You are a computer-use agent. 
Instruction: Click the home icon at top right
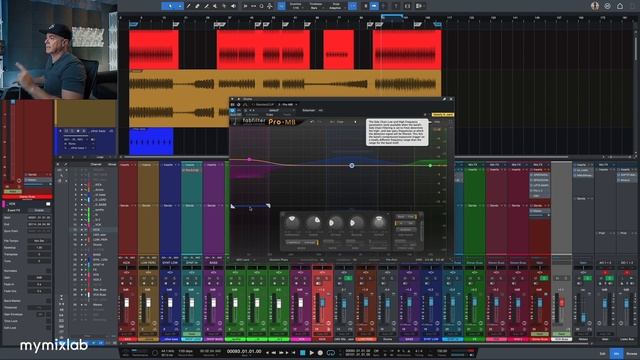(x=620, y=6)
